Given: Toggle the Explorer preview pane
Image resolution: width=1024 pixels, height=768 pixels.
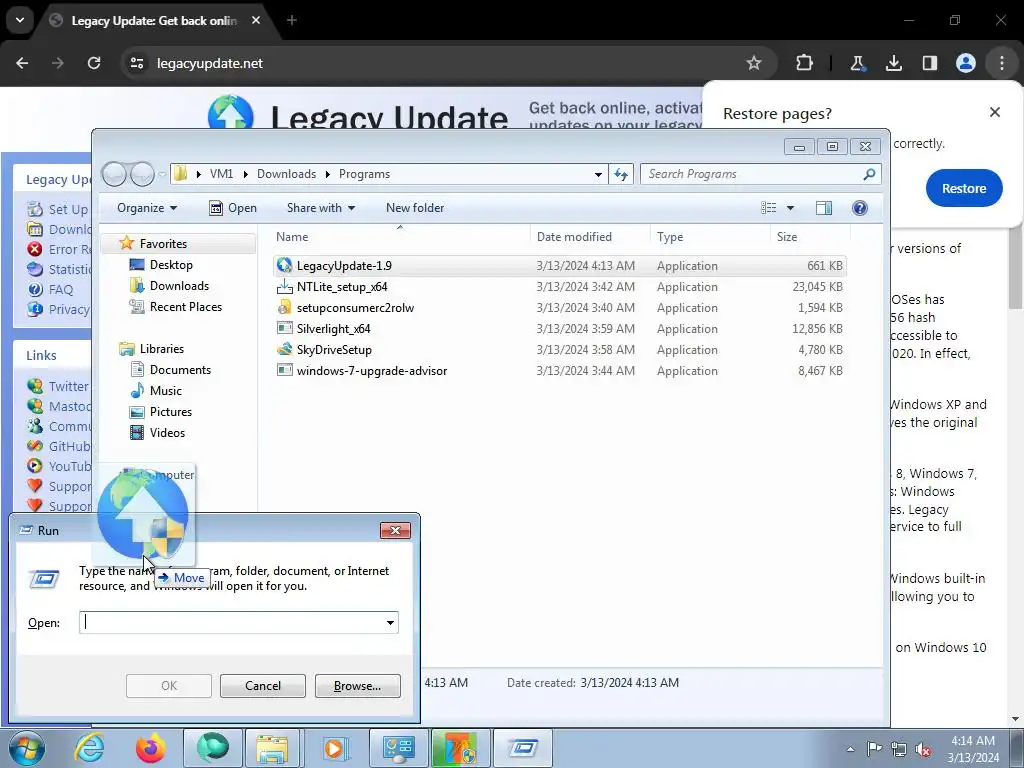Looking at the screenshot, I should click(x=824, y=208).
